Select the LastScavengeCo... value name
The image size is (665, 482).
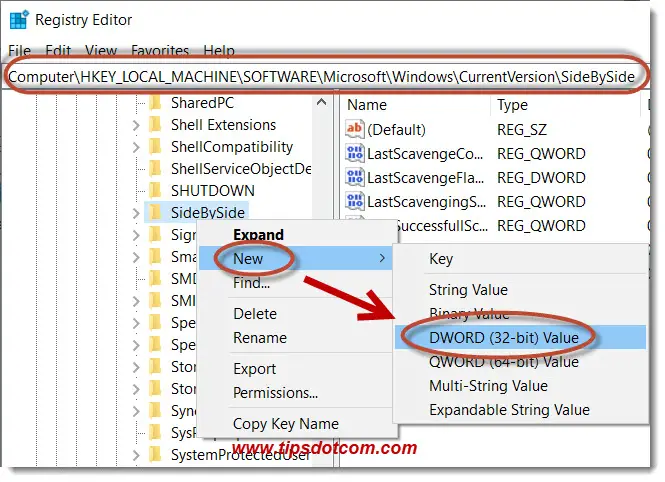(425, 153)
